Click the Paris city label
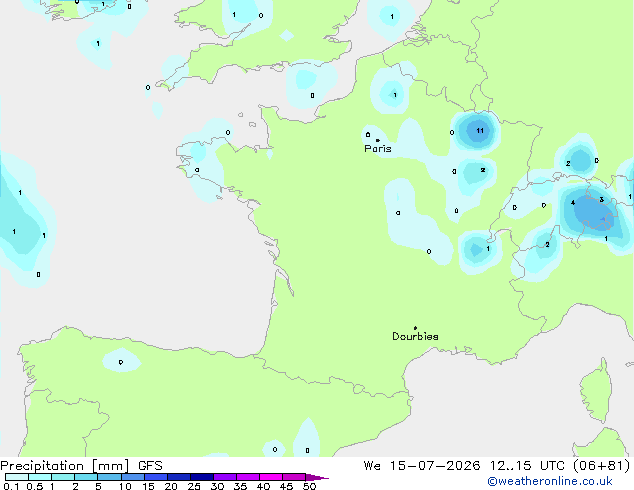 378,149
